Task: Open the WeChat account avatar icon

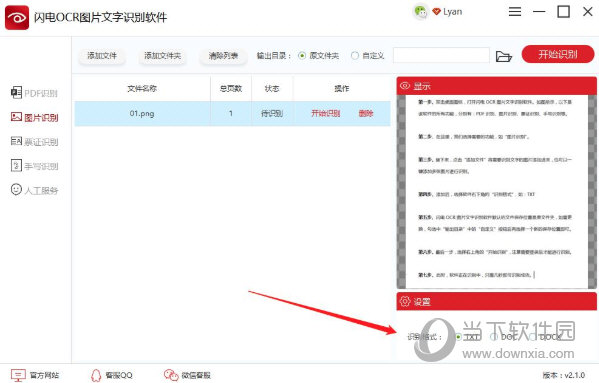Action: [x=421, y=12]
